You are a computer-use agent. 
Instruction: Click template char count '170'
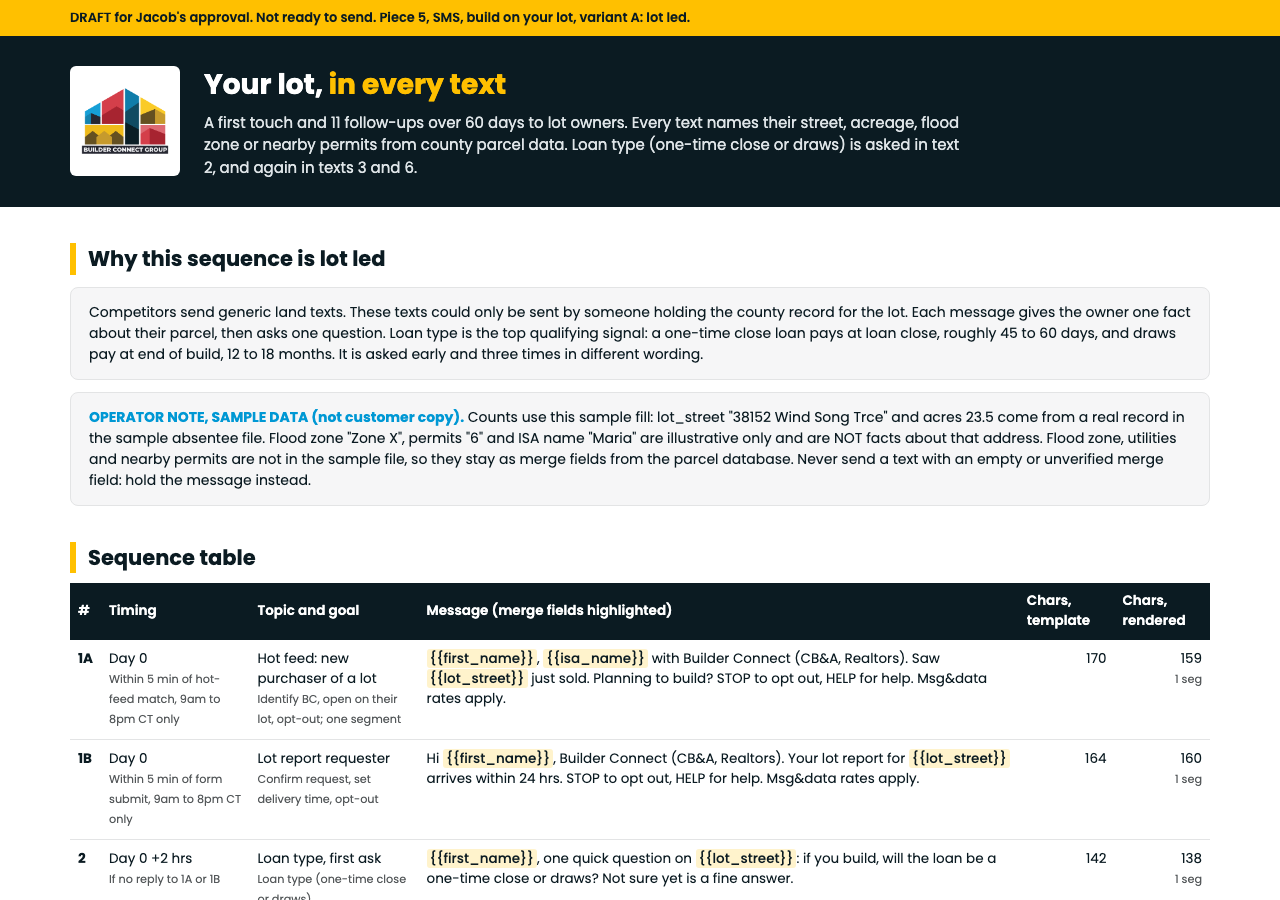pos(1096,658)
